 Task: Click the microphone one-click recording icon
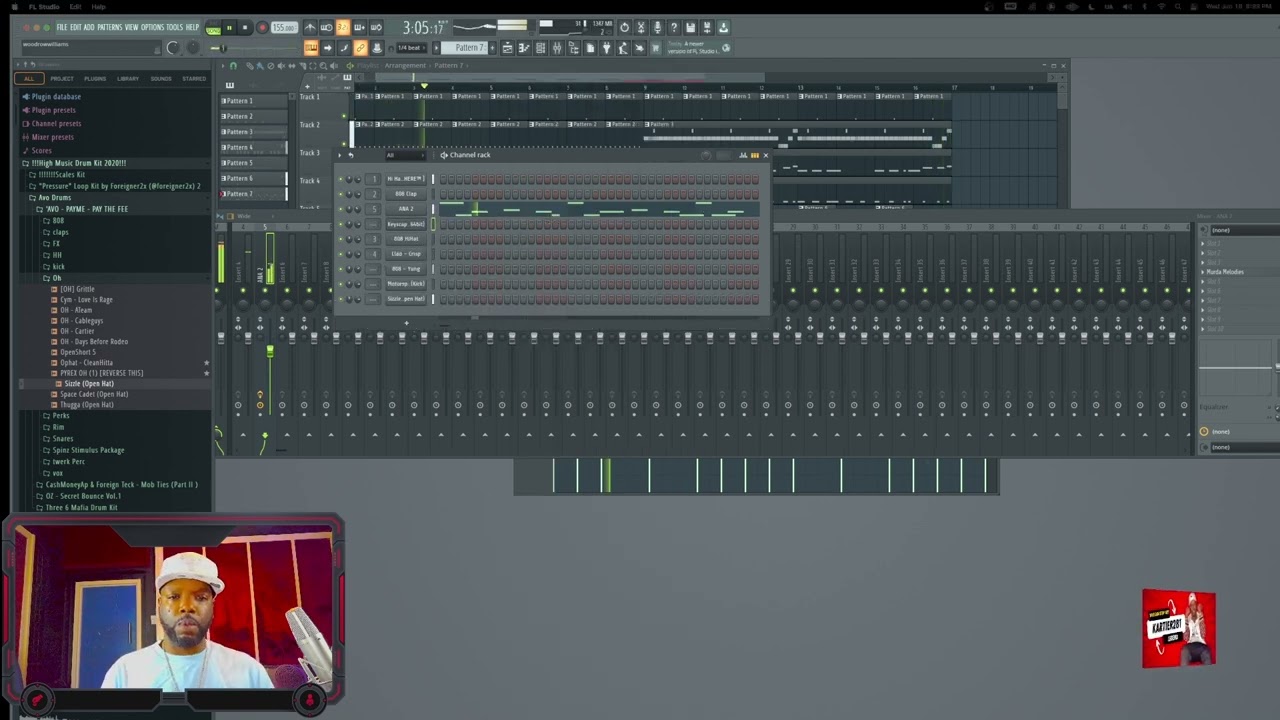click(x=657, y=27)
